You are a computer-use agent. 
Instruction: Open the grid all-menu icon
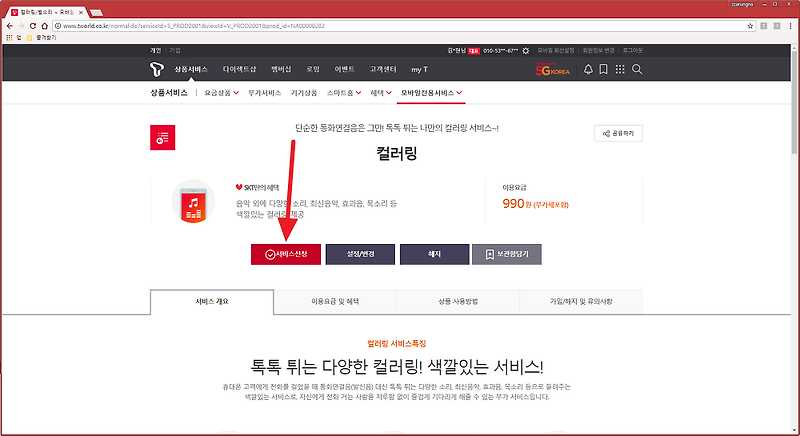(620, 69)
